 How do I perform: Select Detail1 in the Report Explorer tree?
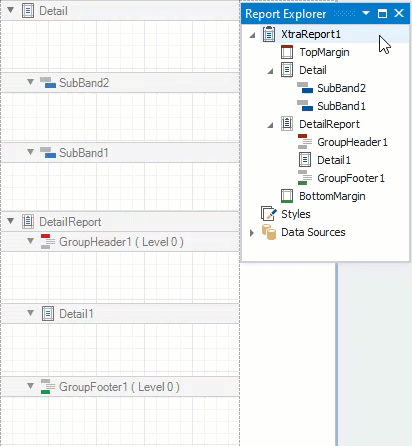334,160
